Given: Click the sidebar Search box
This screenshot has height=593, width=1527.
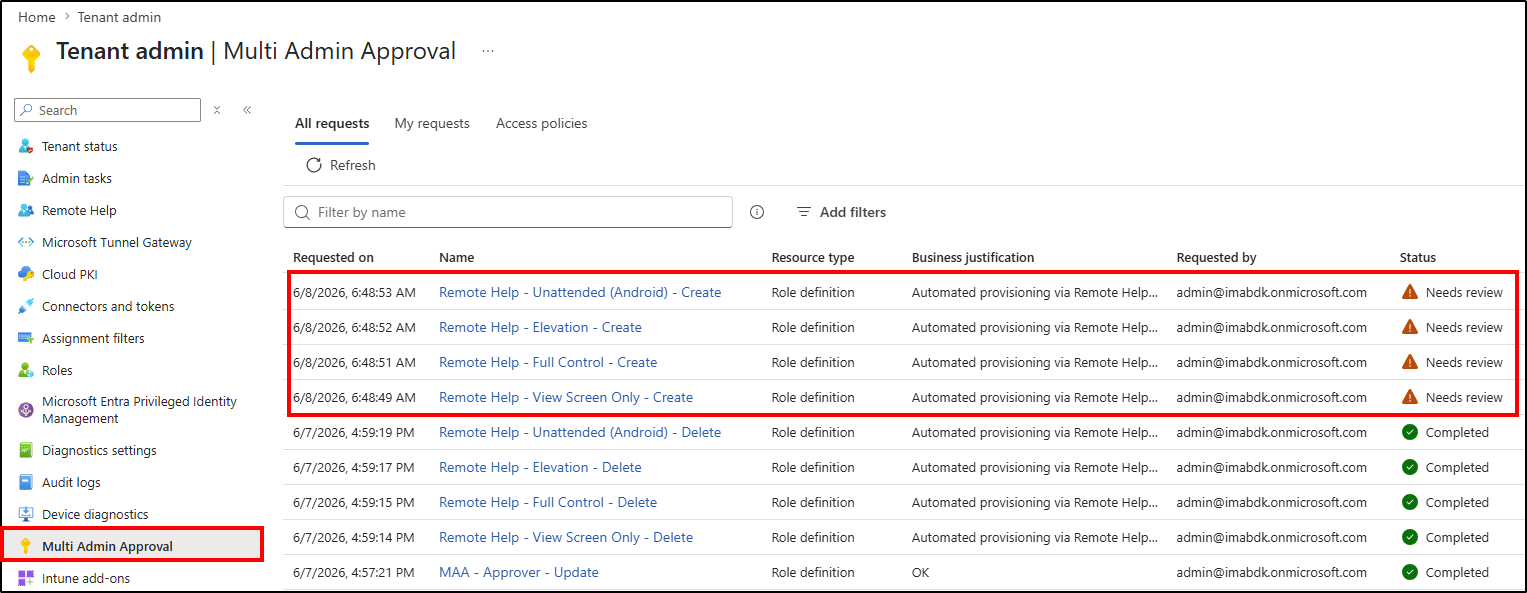Looking at the screenshot, I should 108,110.
